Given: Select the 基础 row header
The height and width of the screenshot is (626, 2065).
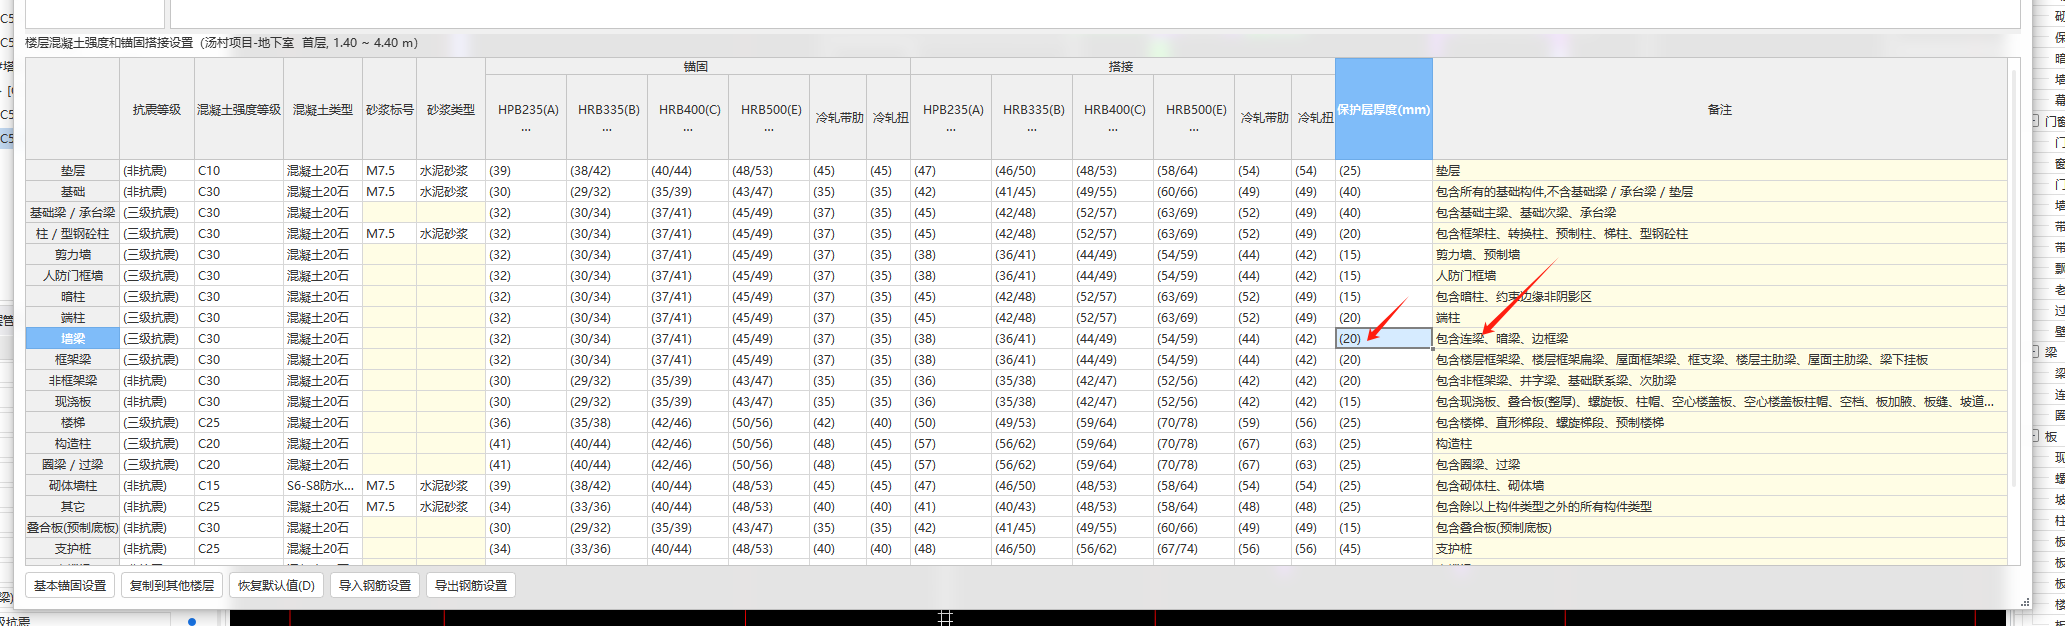Looking at the screenshot, I should coord(73,192).
